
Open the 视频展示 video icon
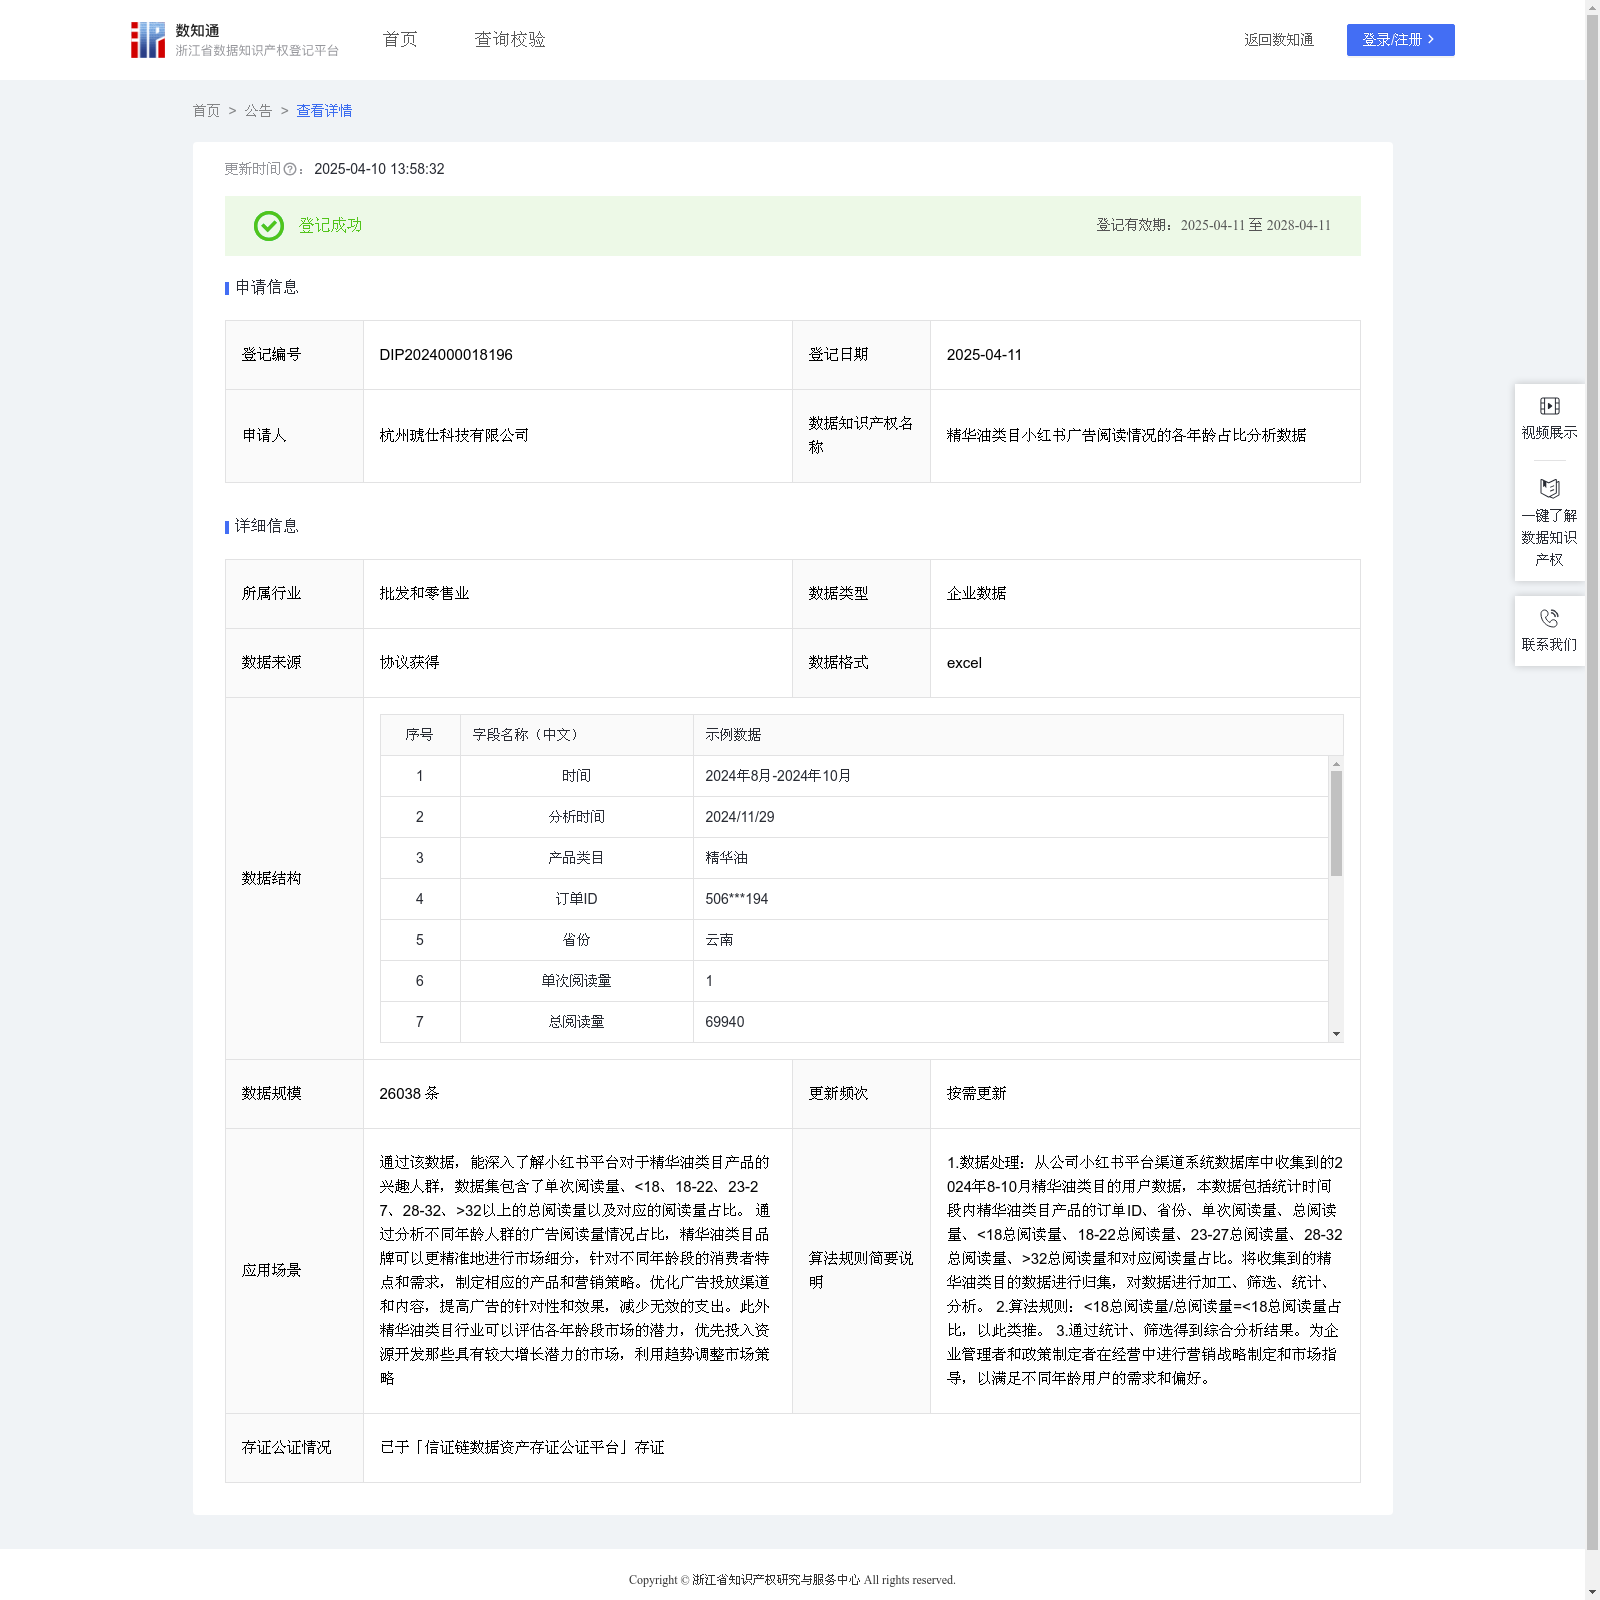(x=1549, y=406)
